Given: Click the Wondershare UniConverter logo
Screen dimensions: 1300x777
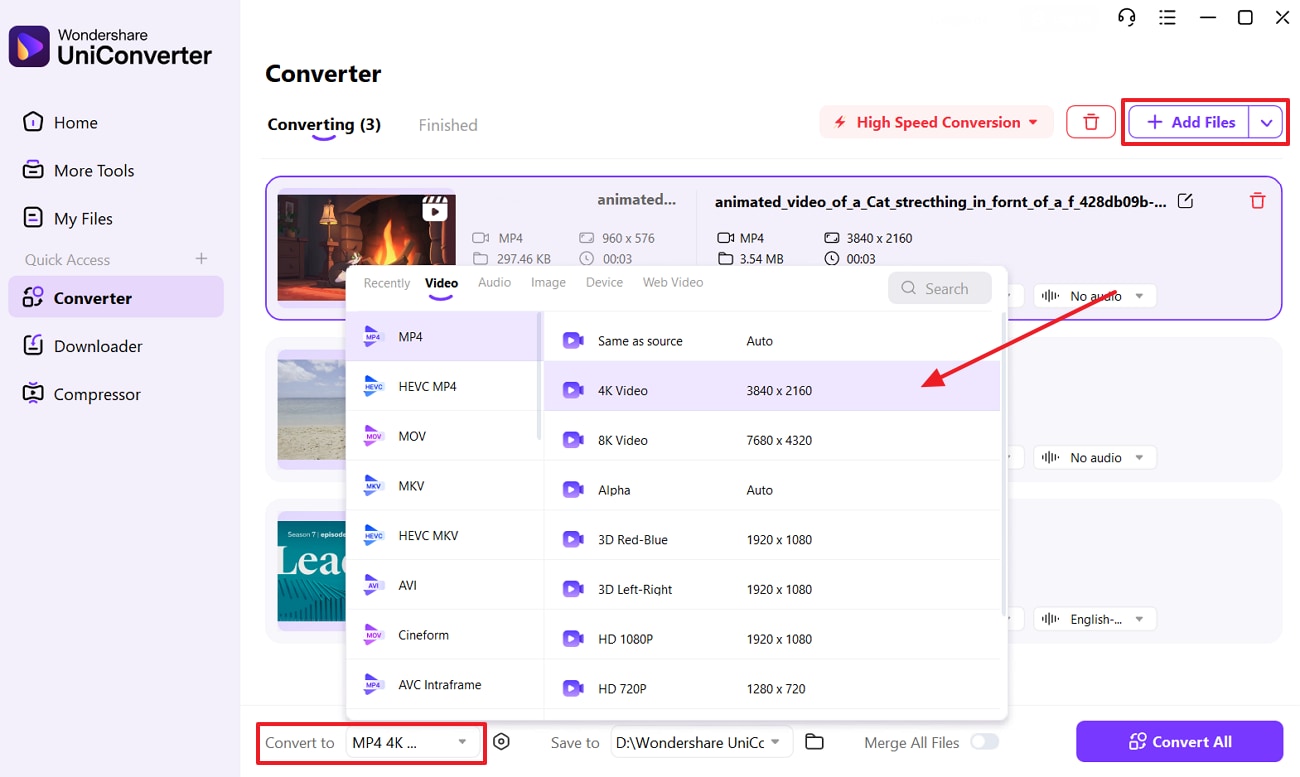Looking at the screenshot, I should coord(111,46).
